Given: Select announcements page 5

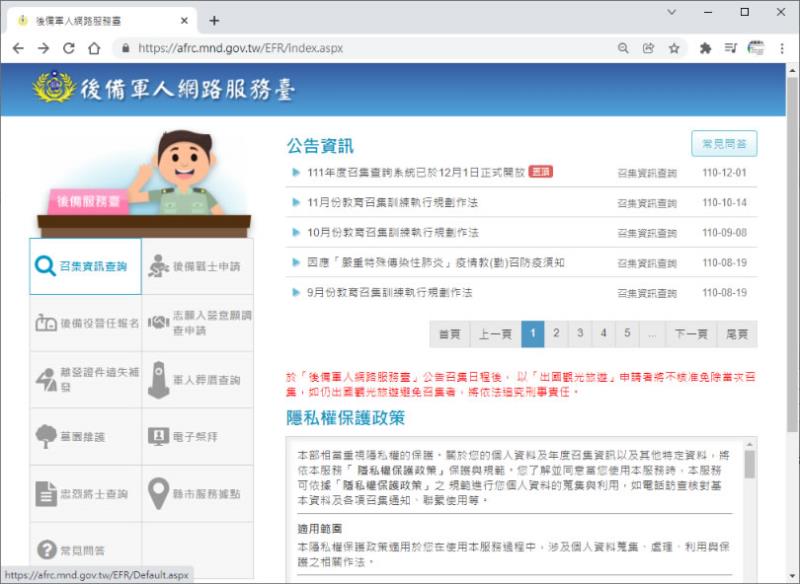Looking at the screenshot, I should tap(627, 334).
